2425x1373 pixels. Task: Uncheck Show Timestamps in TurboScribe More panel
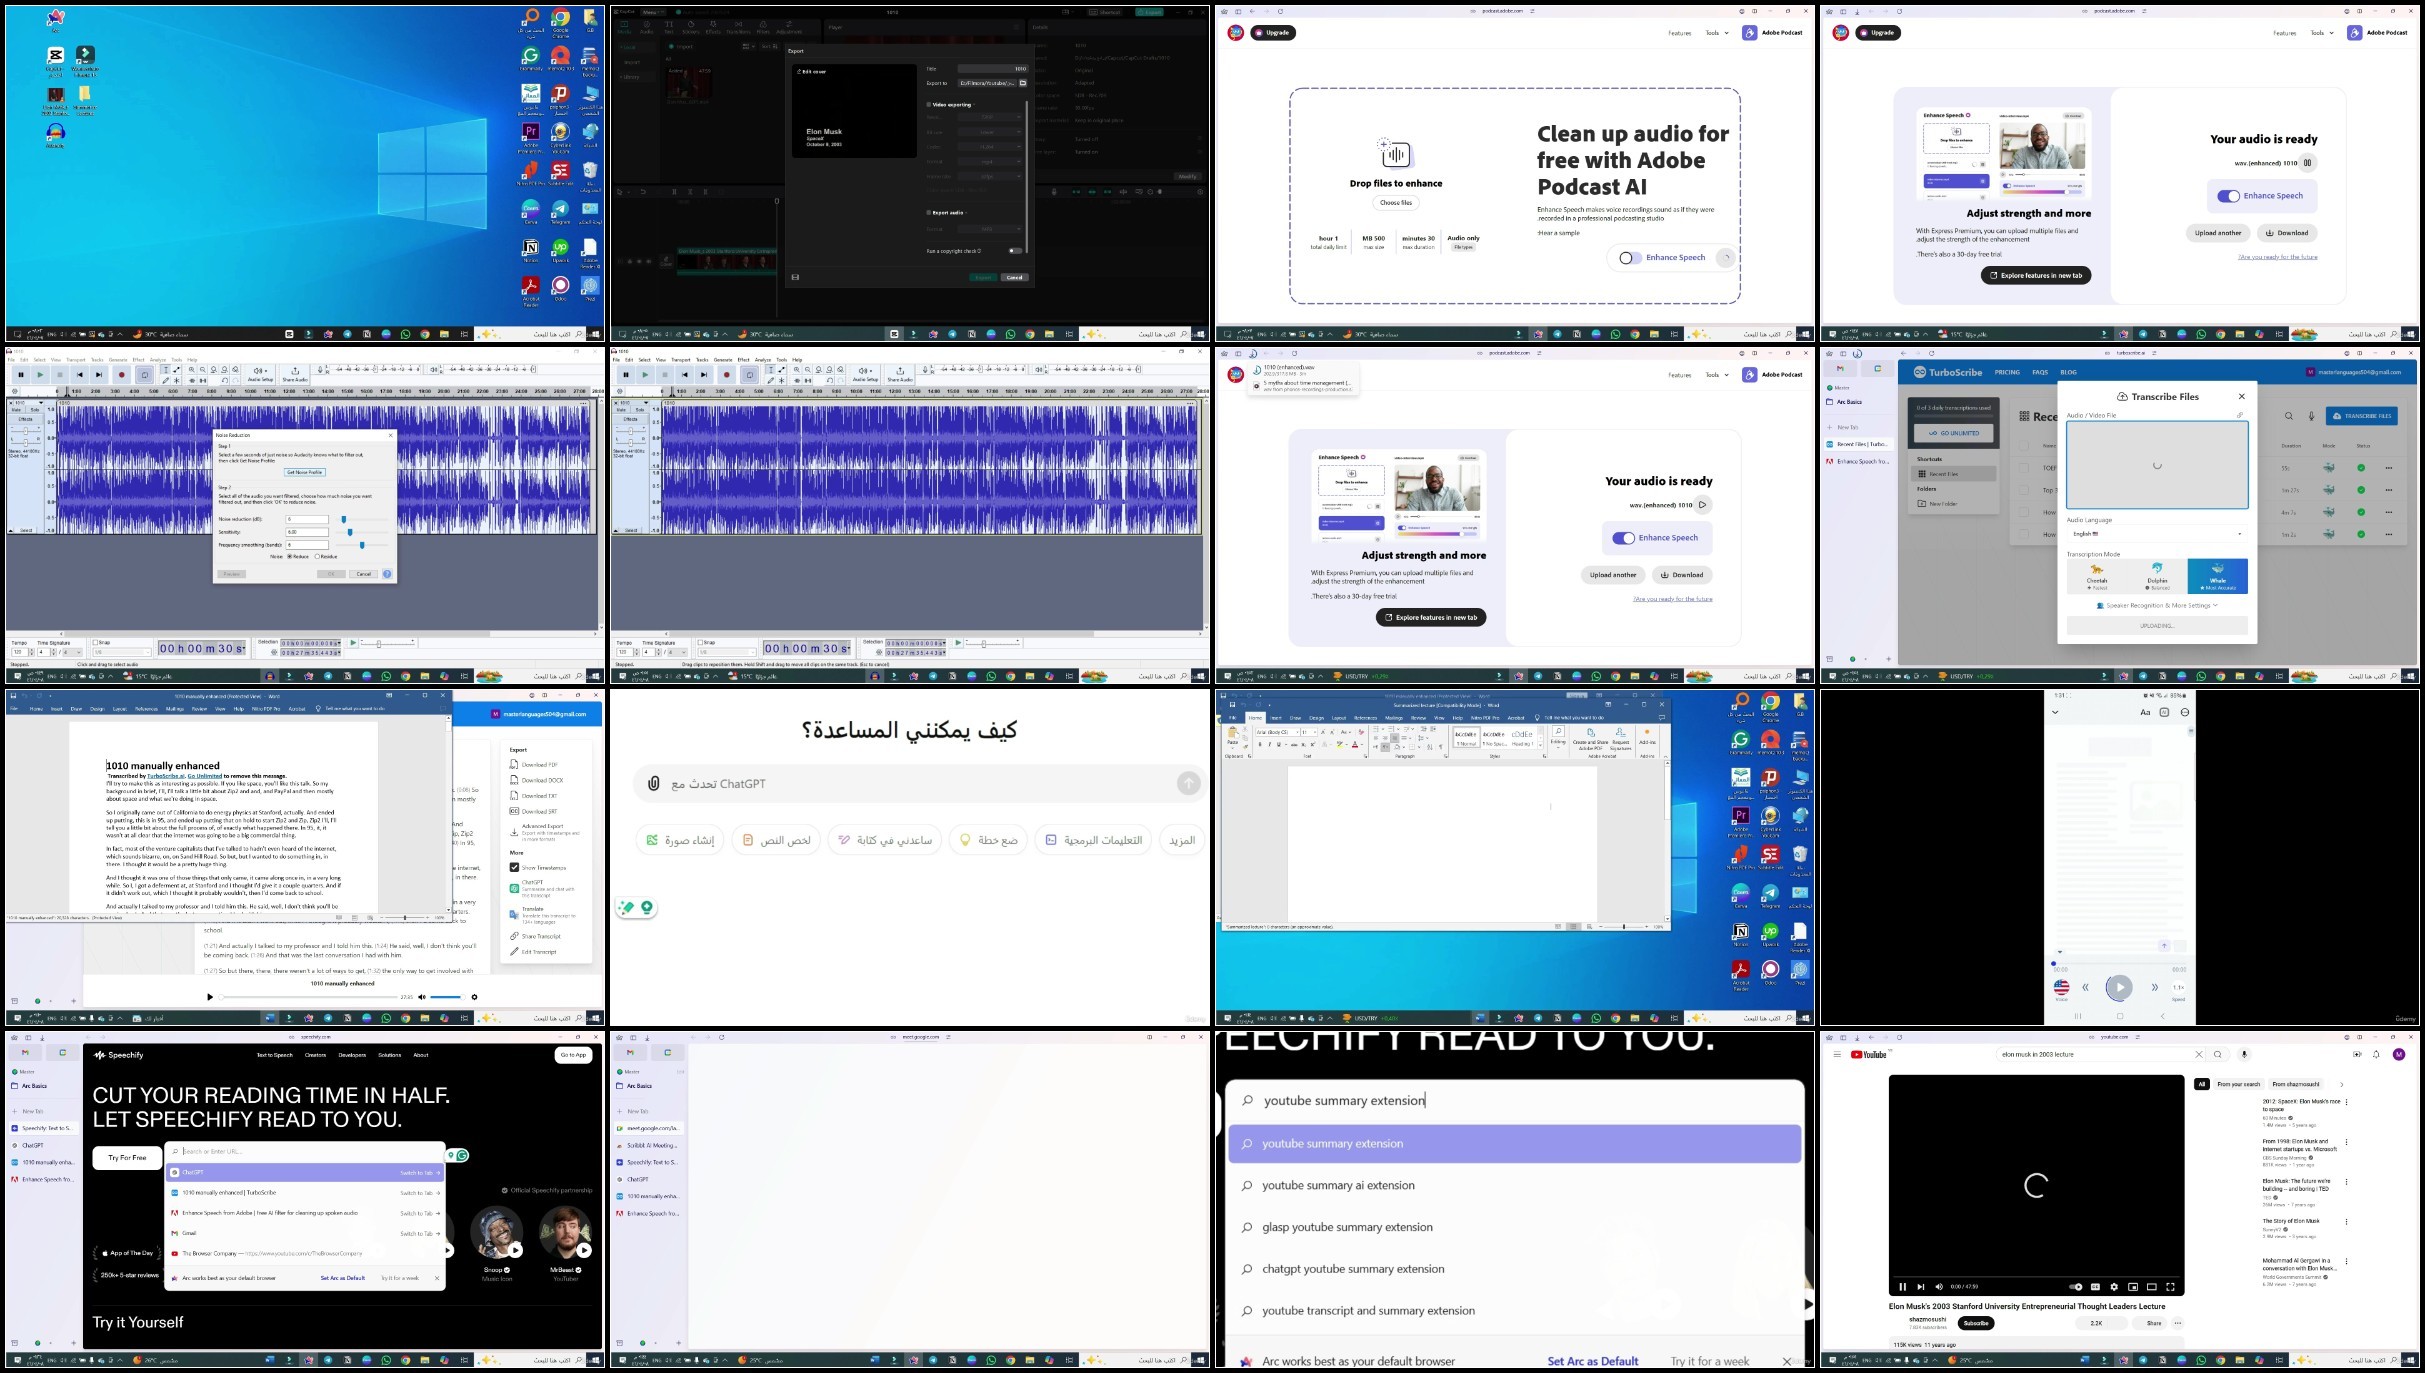click(x=514, y=867)
